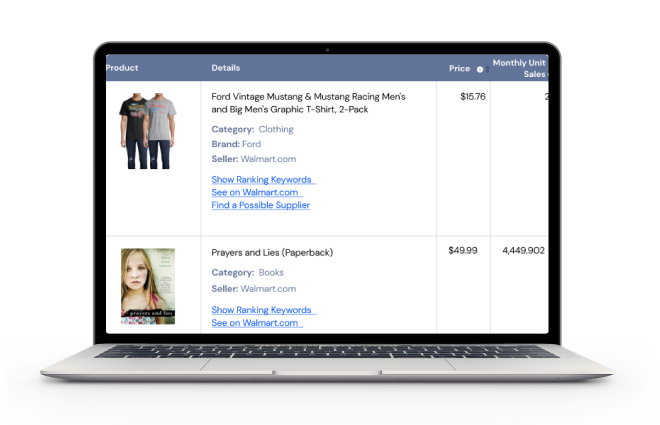Click the Price info icon
Screen dimensions: 660x425
(x=479, y=69)
